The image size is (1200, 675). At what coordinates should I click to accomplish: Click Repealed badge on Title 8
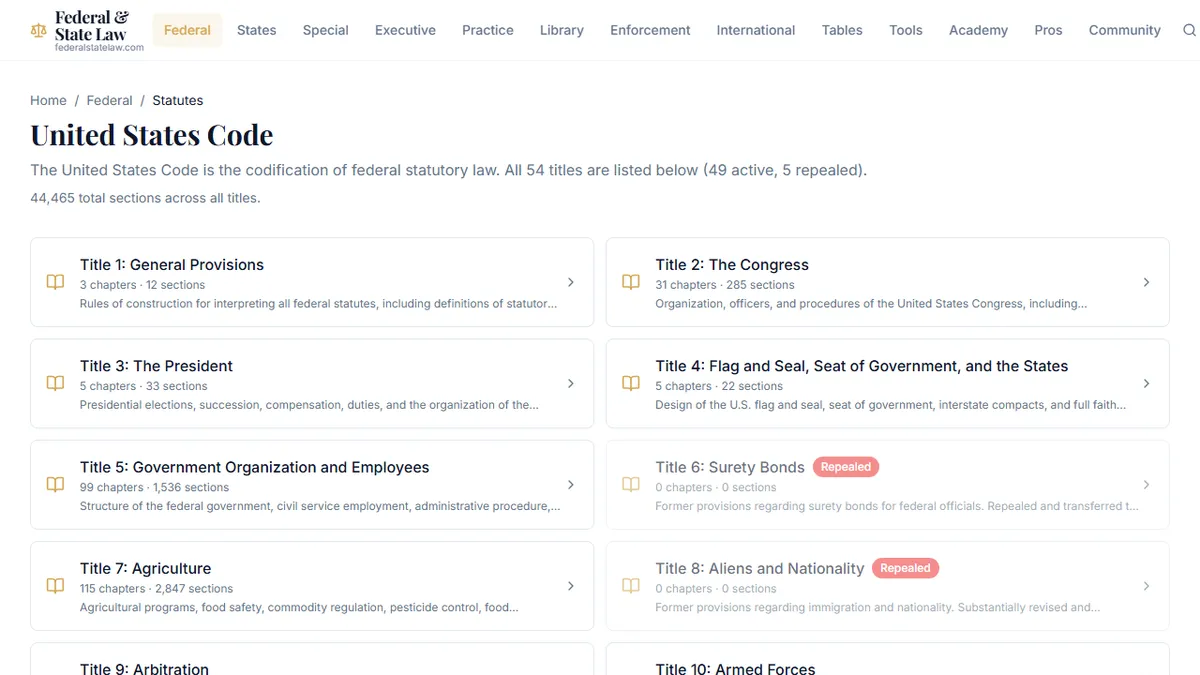[x=905, y=568]
